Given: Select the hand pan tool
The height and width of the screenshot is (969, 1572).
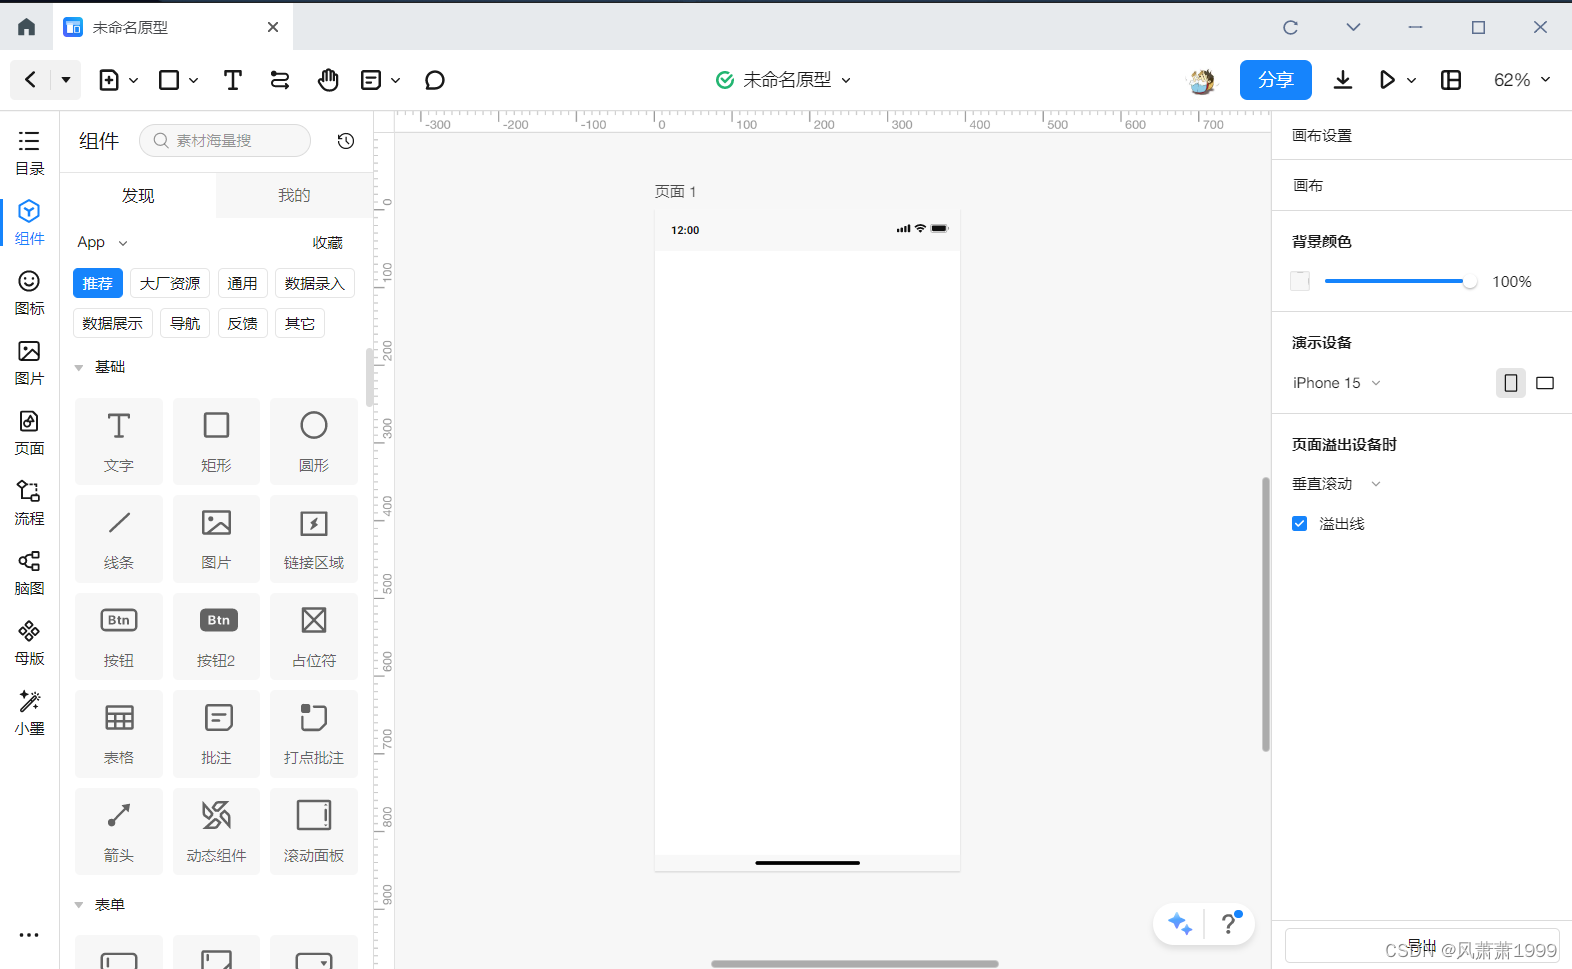Looking at the screenshot, I should click(328, 80).
